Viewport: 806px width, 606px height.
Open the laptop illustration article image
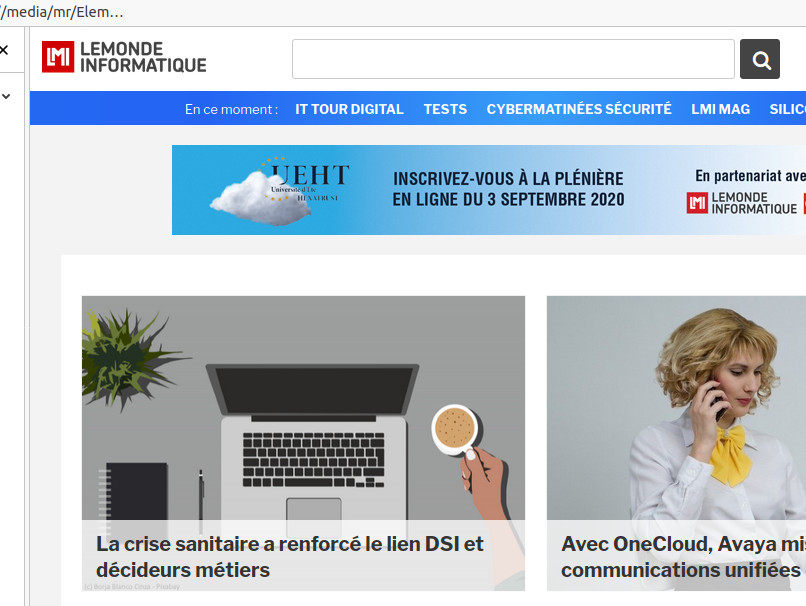click(x=303, y=408)
